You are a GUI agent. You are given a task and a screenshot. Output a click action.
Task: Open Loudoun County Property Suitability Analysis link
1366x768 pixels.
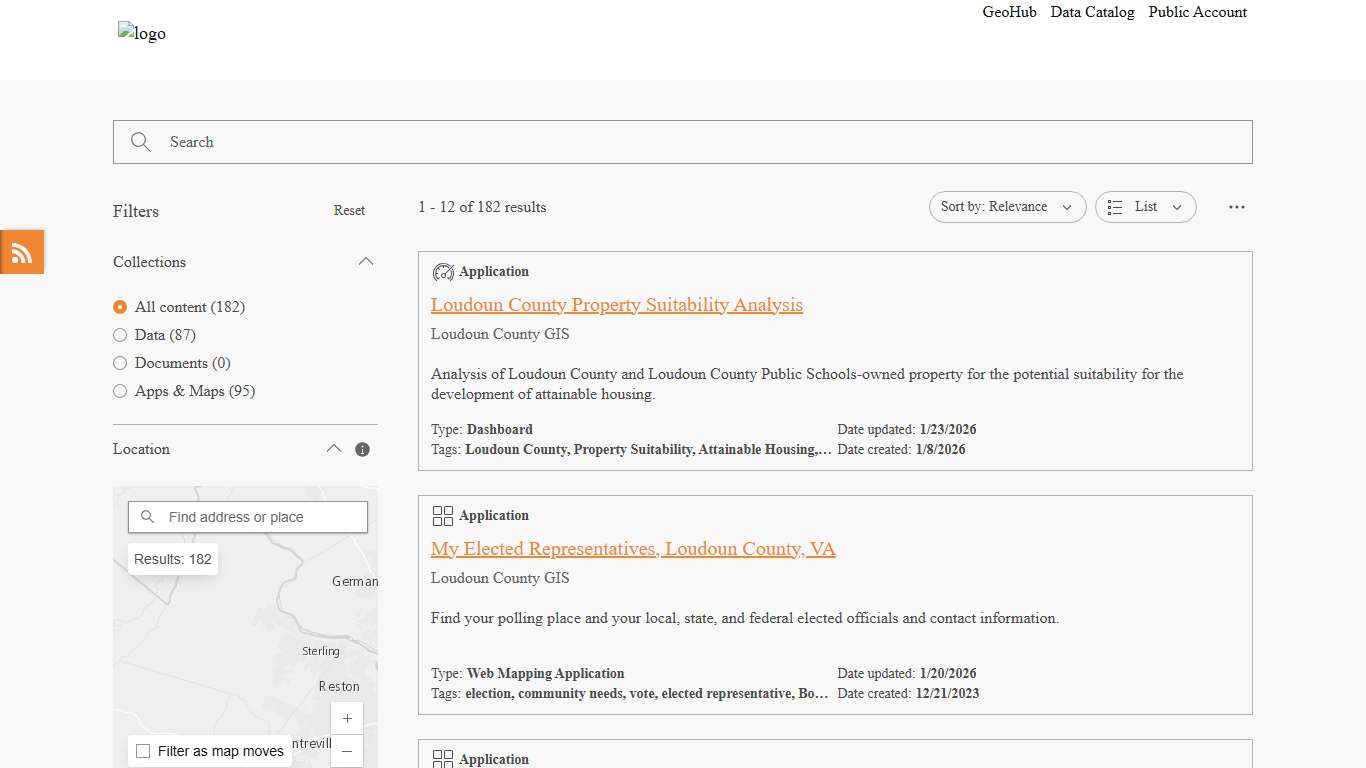(x=616, y=305)
